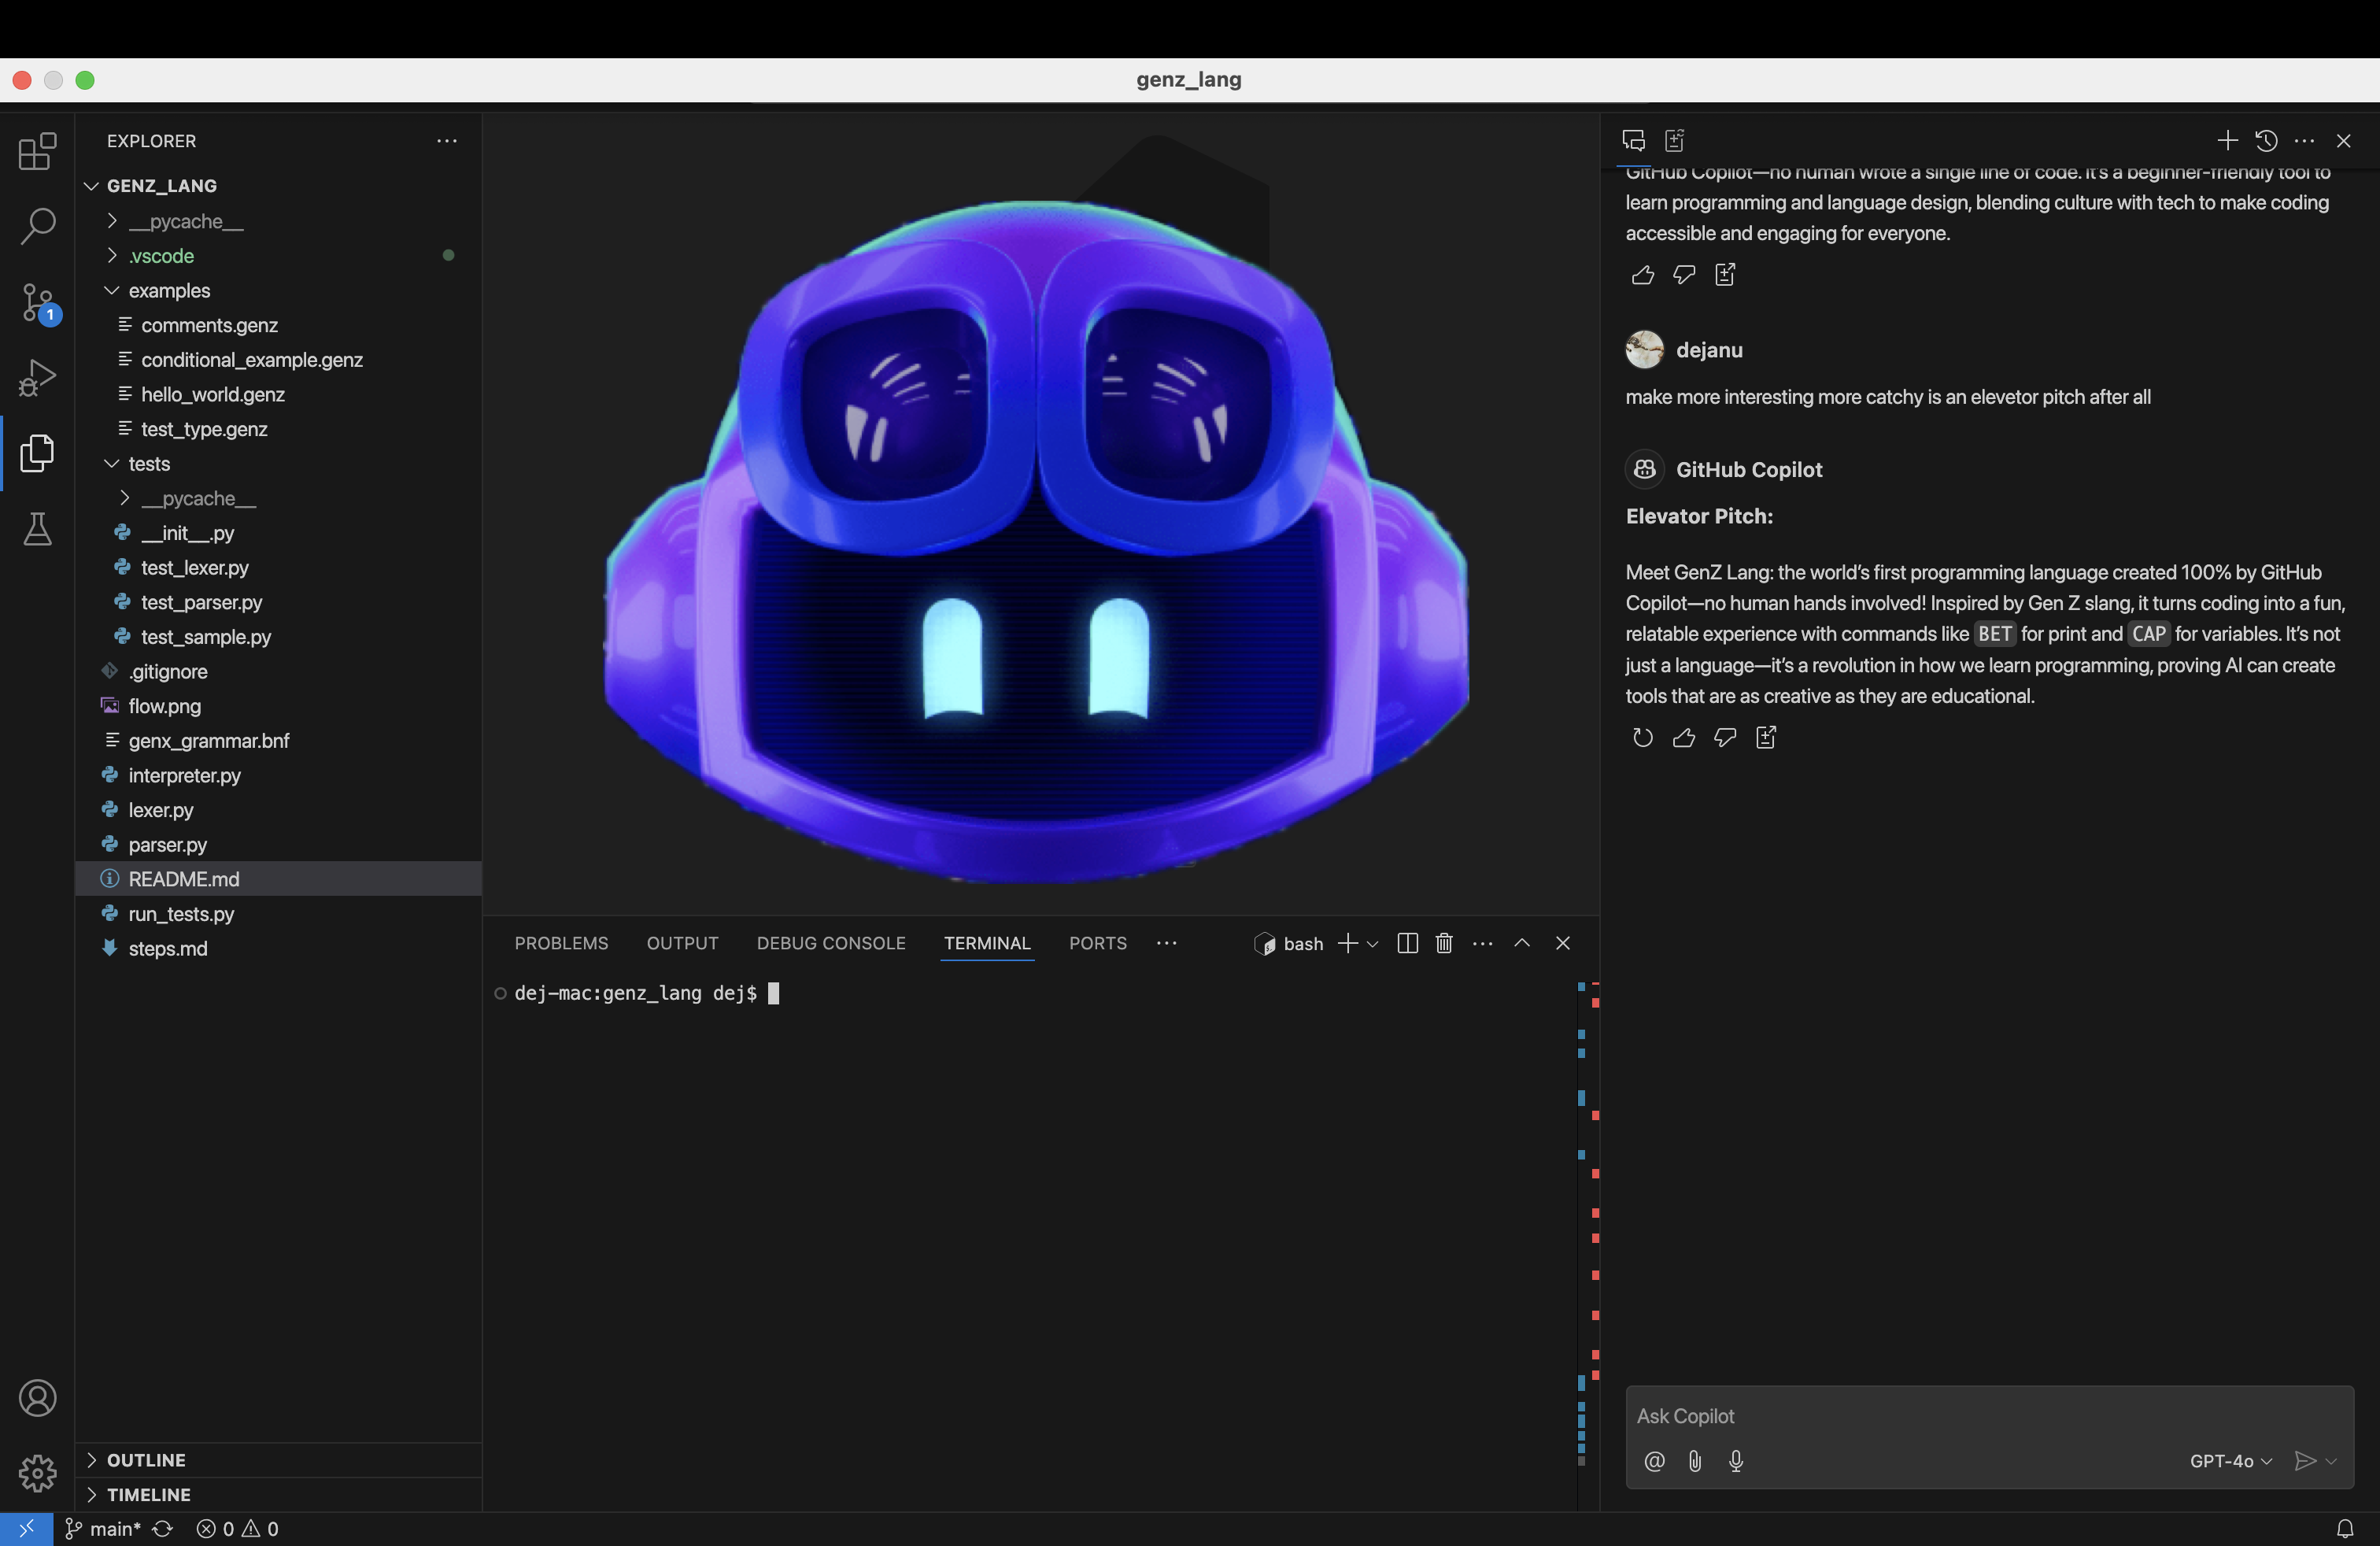Attach context with the paperclip icon
The height and width of the screenshot is (1546, 2380).
(x=1695, y=1461)
